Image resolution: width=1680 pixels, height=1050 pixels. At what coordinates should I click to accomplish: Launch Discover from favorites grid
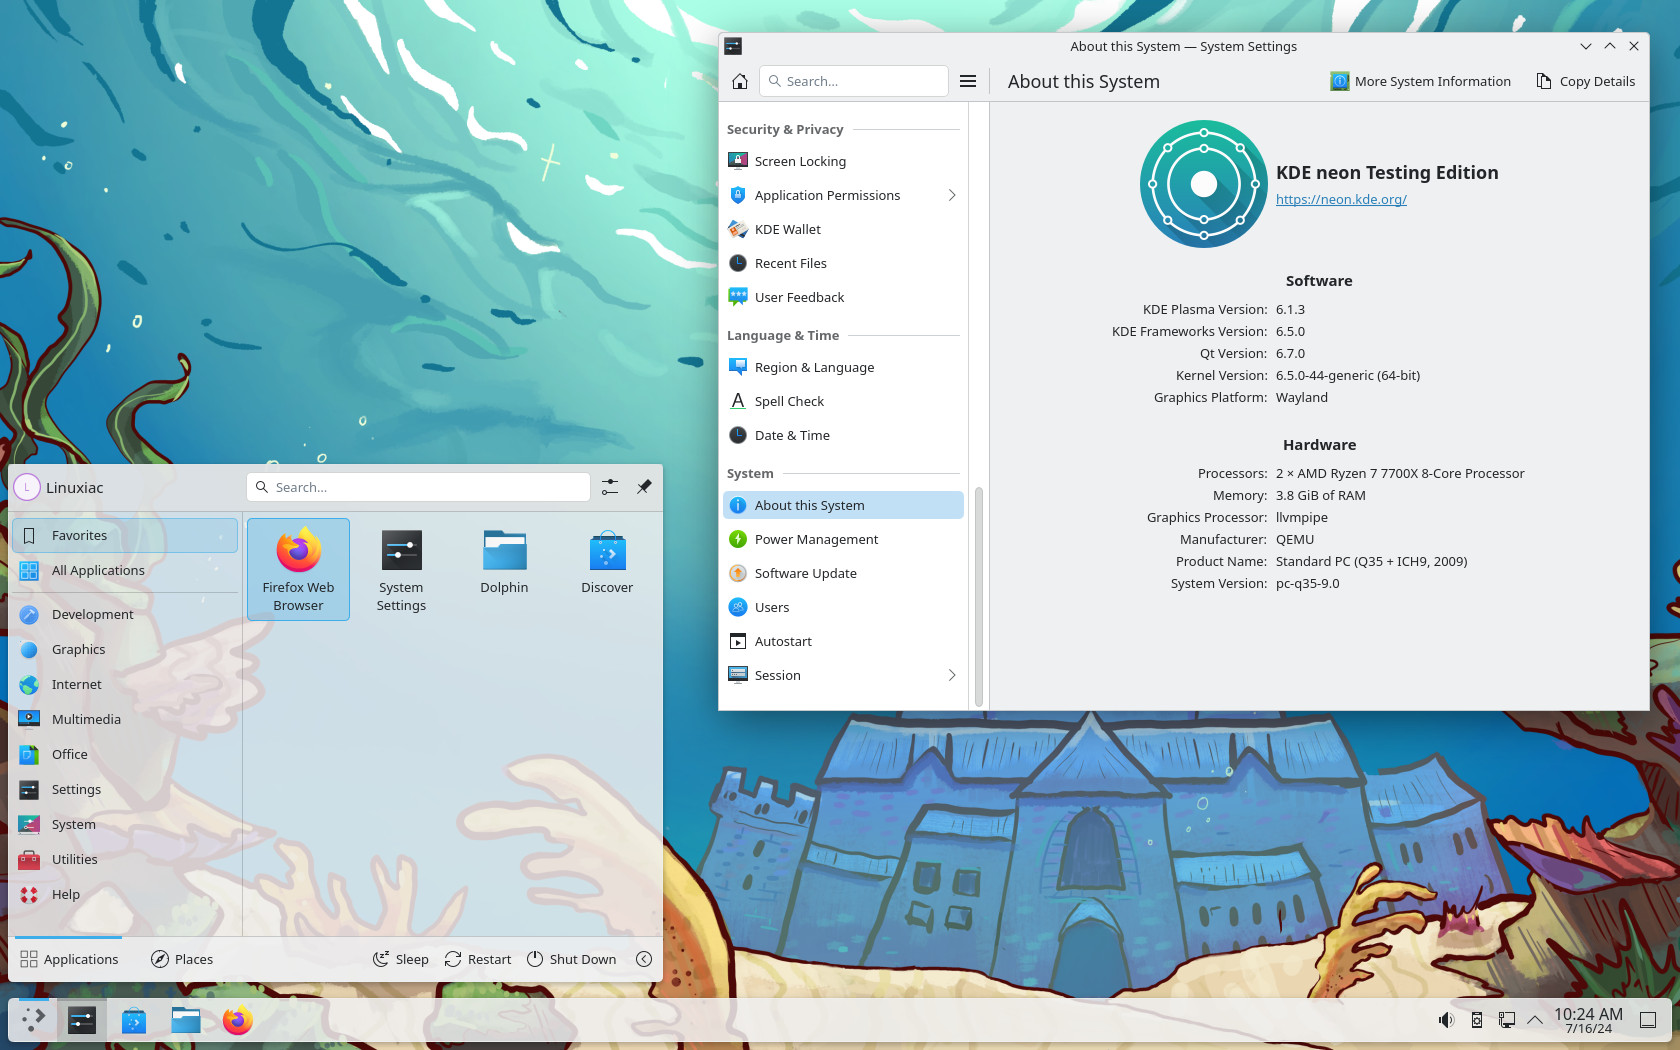coord(607,569)
